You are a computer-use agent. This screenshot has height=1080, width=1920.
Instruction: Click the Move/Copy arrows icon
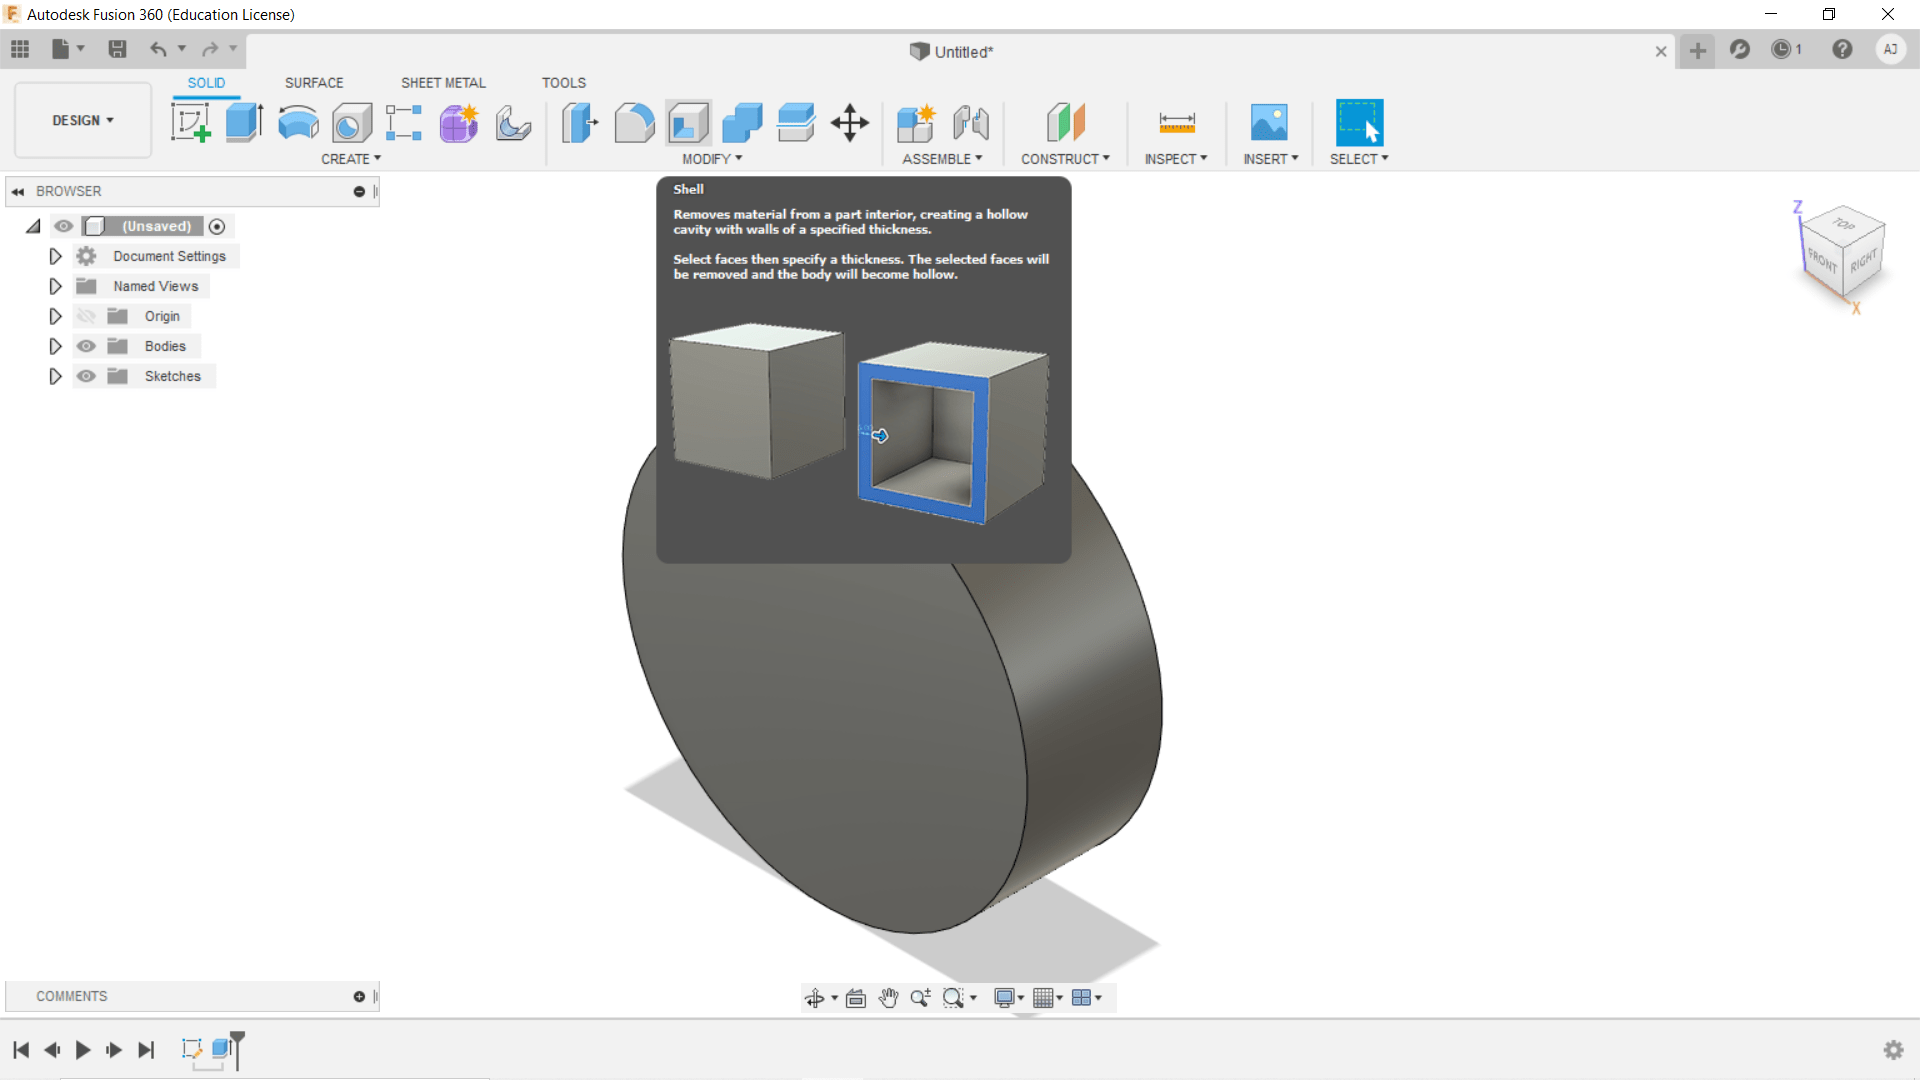pos(849,123)
